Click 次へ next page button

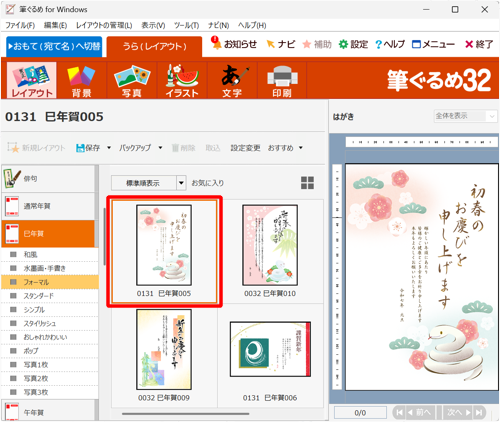tap(458, 412)
